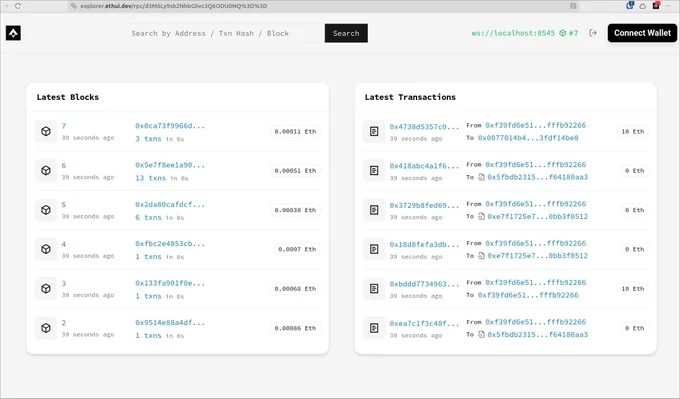This screenshot has width=680, height=399.
Task: Open To address 0xf39fd6e51...fffb92266
Action: (528, 295)
